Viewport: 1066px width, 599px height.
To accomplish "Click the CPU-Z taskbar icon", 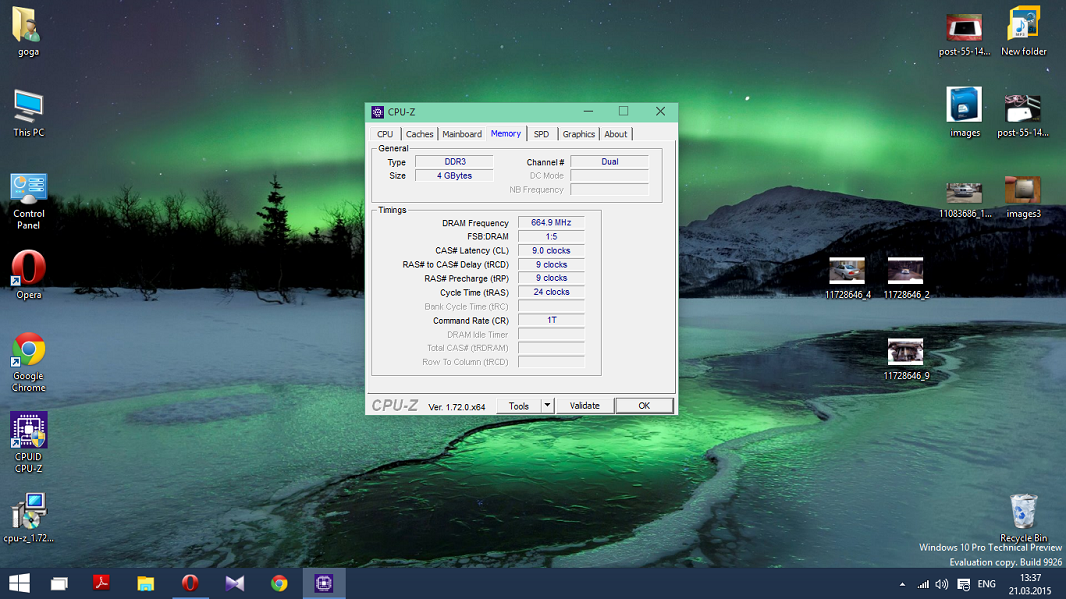I will coord(323,583).
